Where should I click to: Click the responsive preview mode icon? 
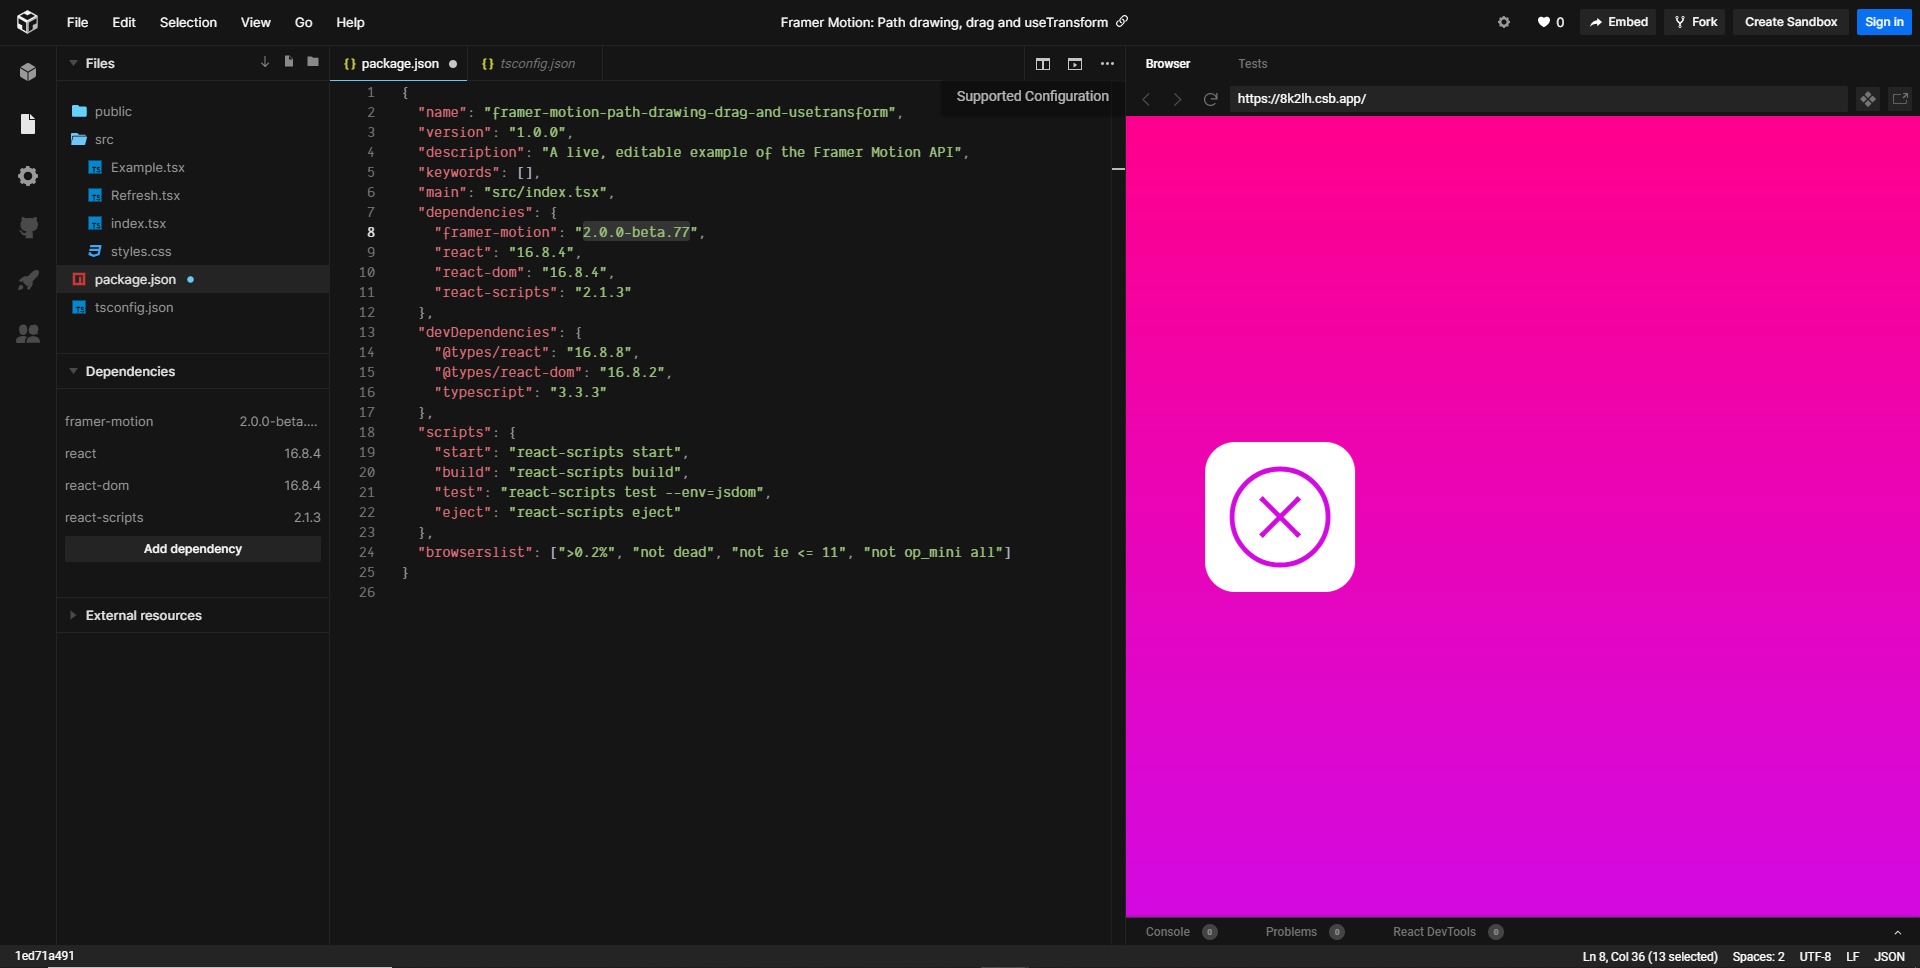1868,99
